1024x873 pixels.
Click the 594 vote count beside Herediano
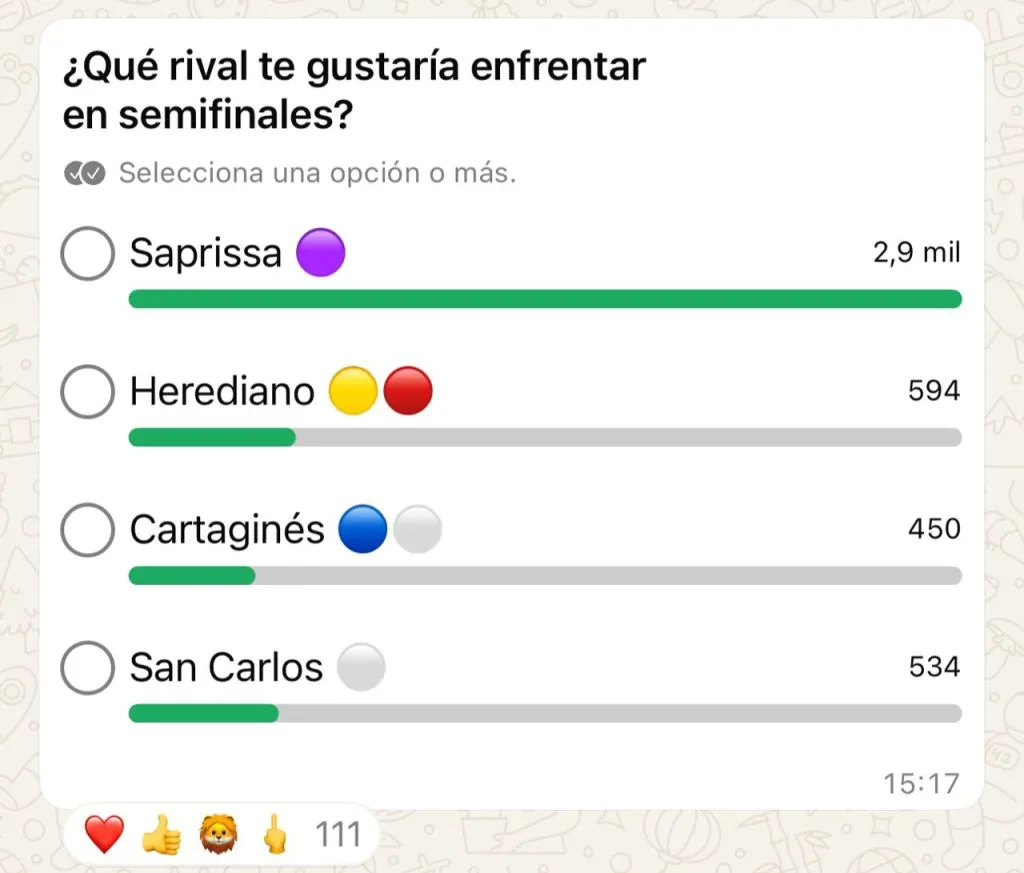click(937, 390)
